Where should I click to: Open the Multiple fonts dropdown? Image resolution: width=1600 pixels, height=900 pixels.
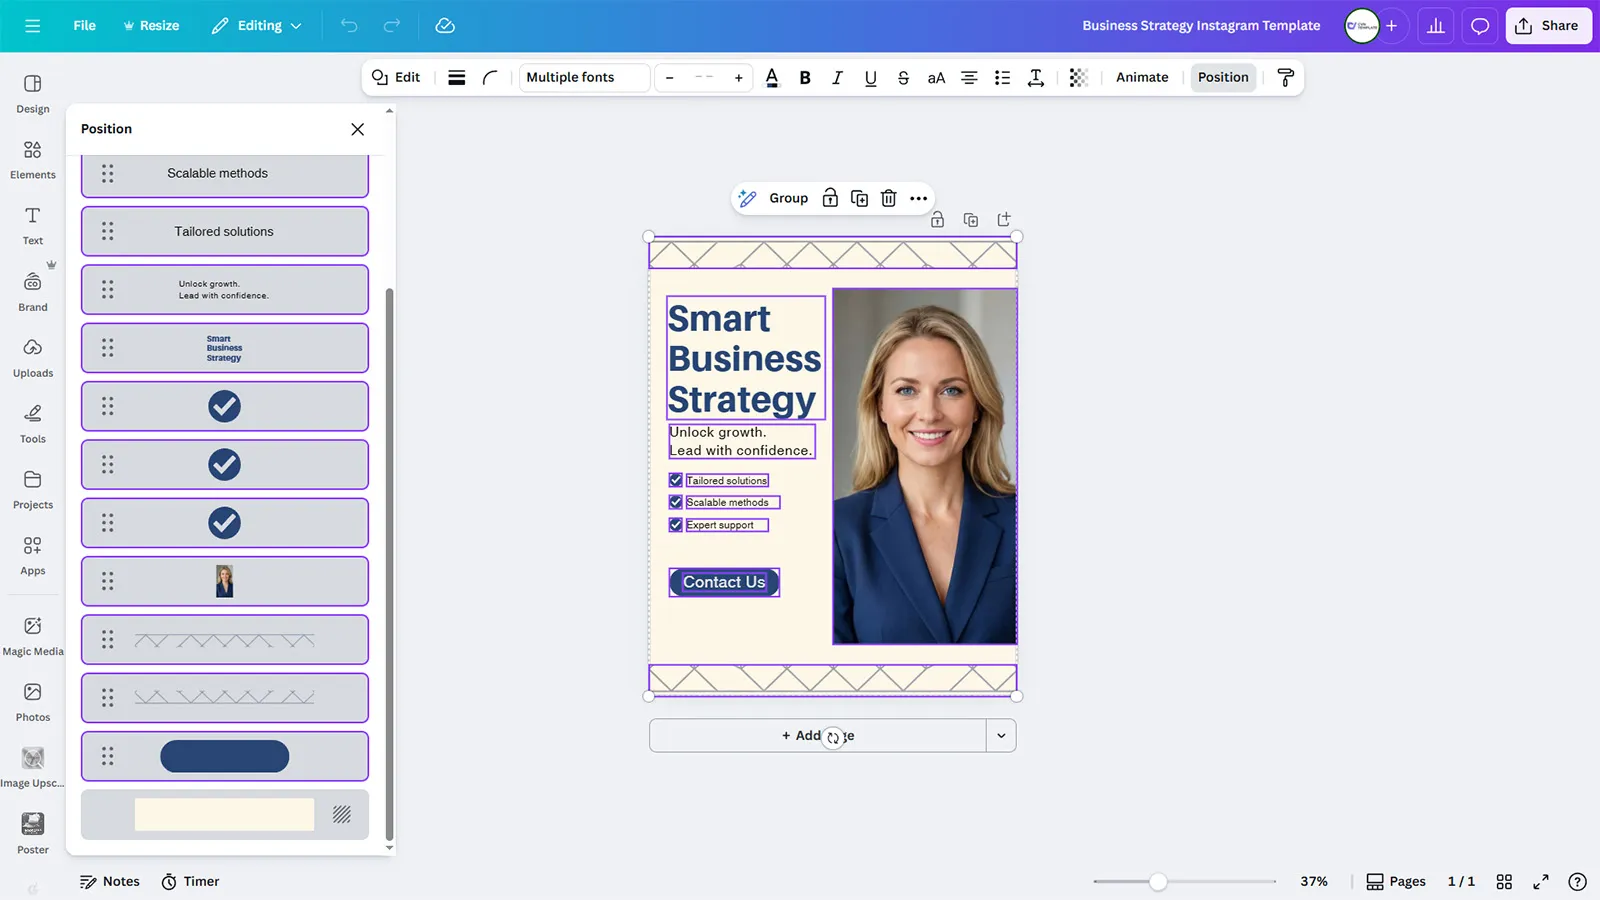pos(584,78)
